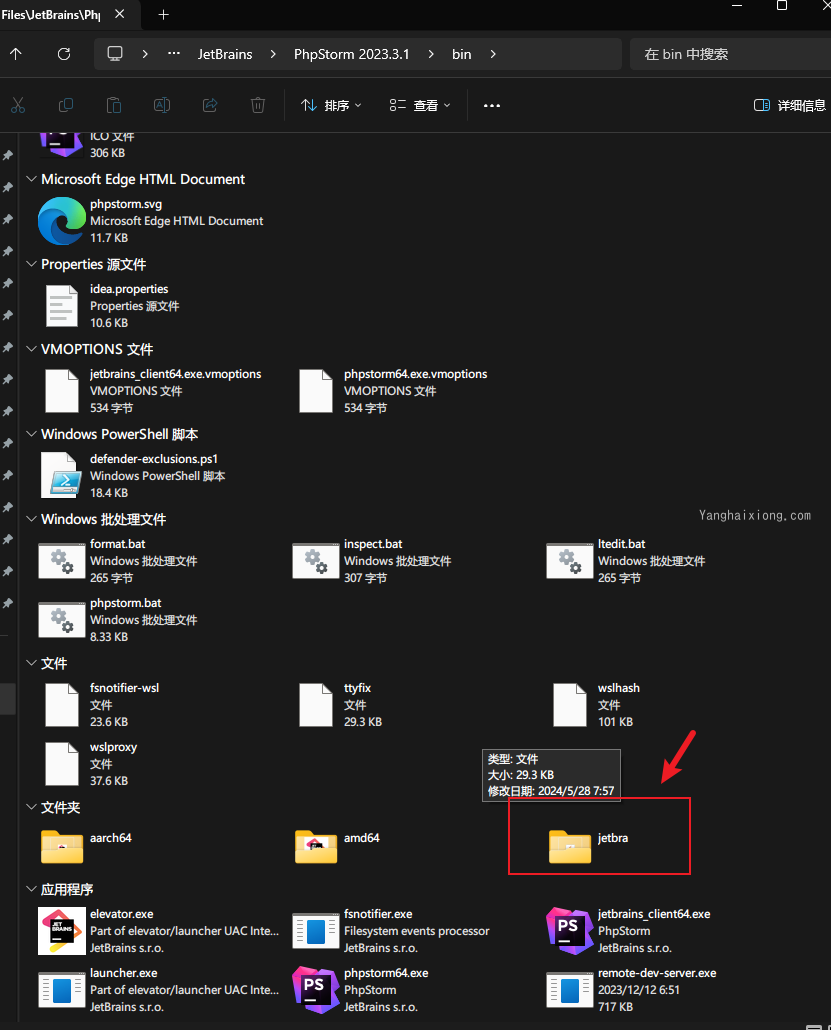831x1030 pixels.
Task: Select the ltedit.bat batch file icon
Action: (570, 561)
